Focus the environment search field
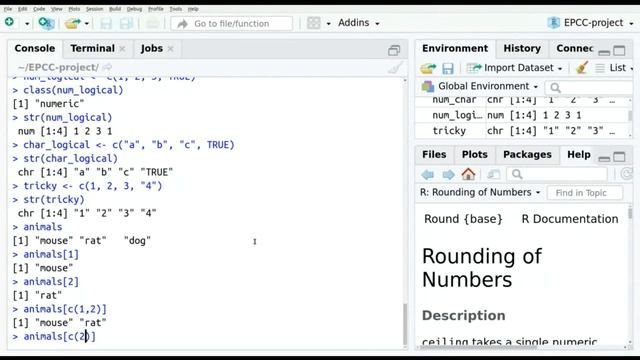Screen dimensions: 640x360 click(589, 87)
